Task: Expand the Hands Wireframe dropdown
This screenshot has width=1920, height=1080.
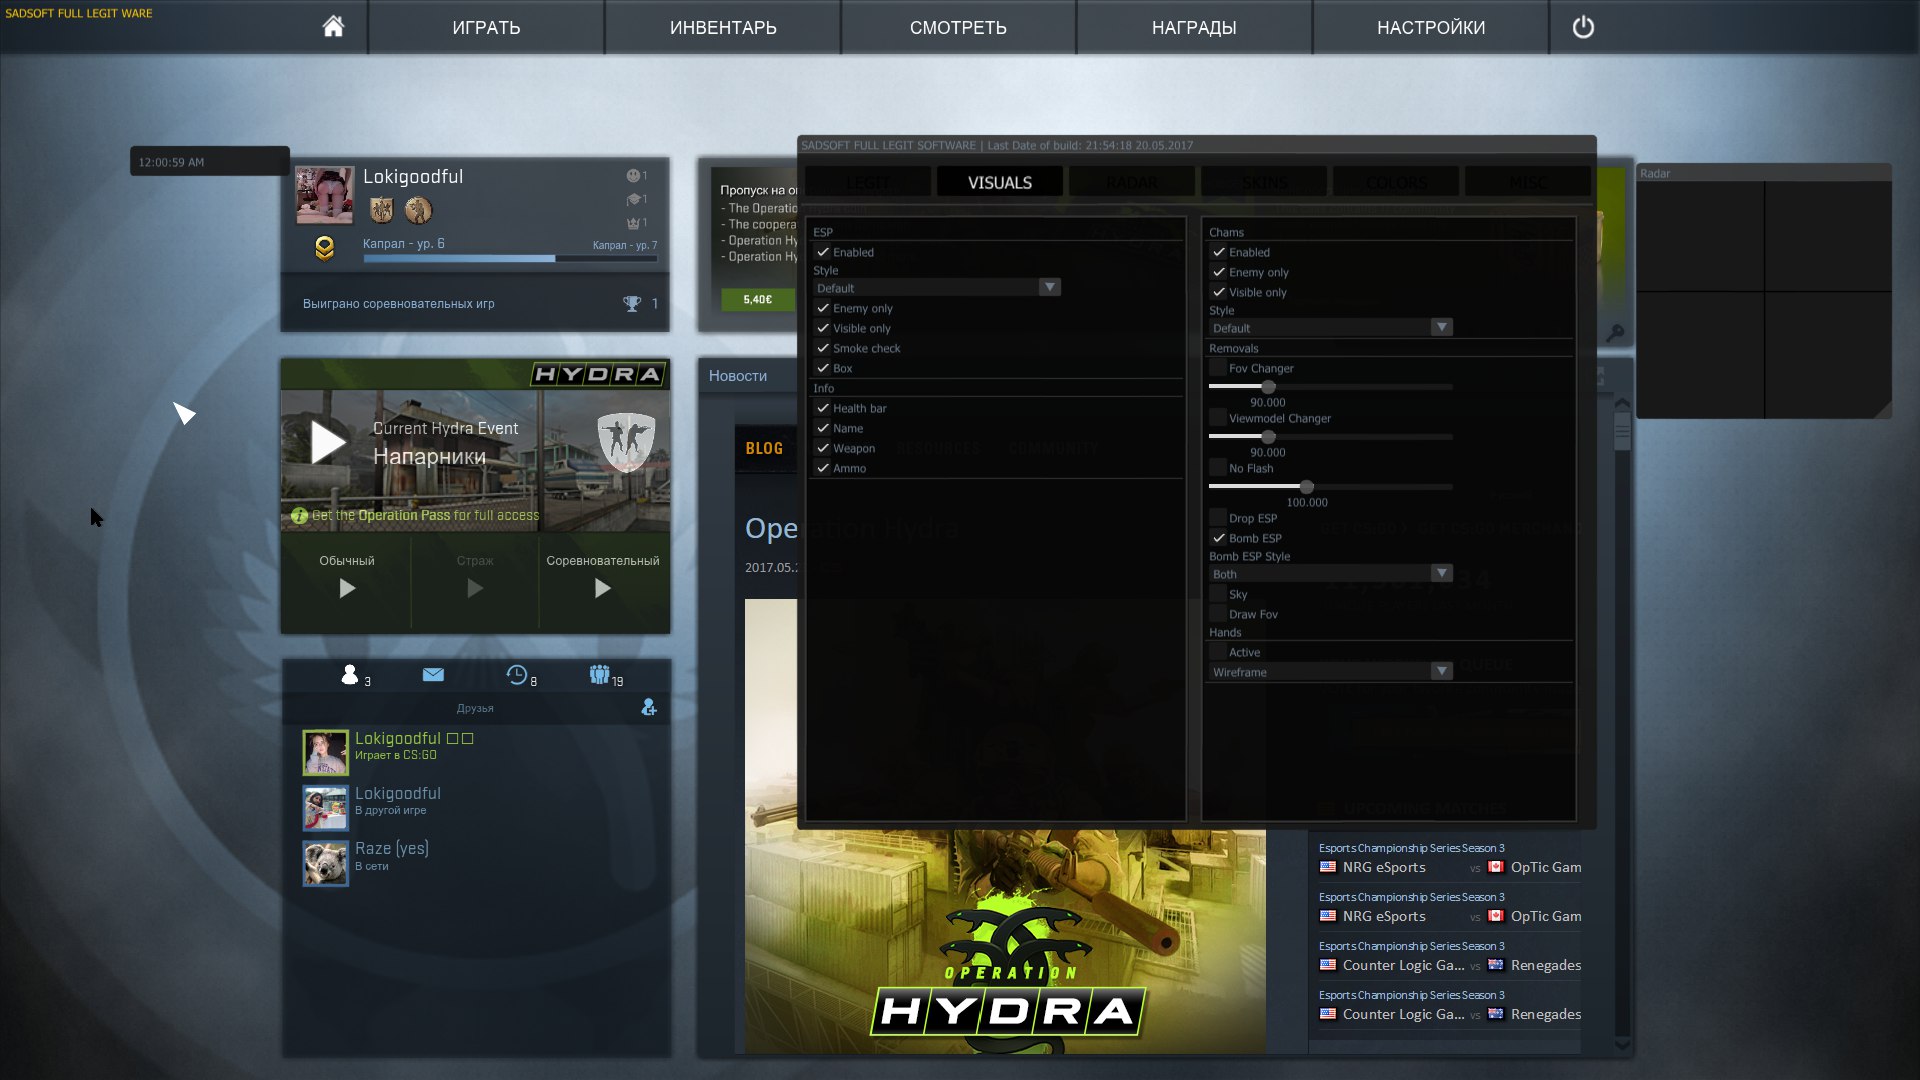Action: pyautogui.click(x=1441, y=672)
